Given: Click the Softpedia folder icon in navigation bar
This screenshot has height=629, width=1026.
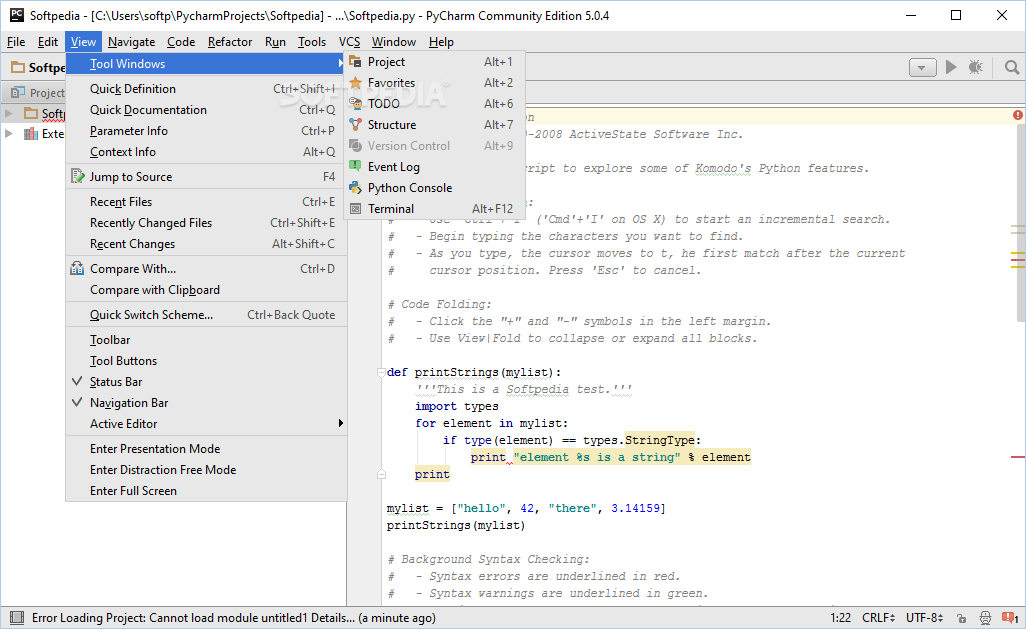Looking at the screenshot, I should (18, 67).
